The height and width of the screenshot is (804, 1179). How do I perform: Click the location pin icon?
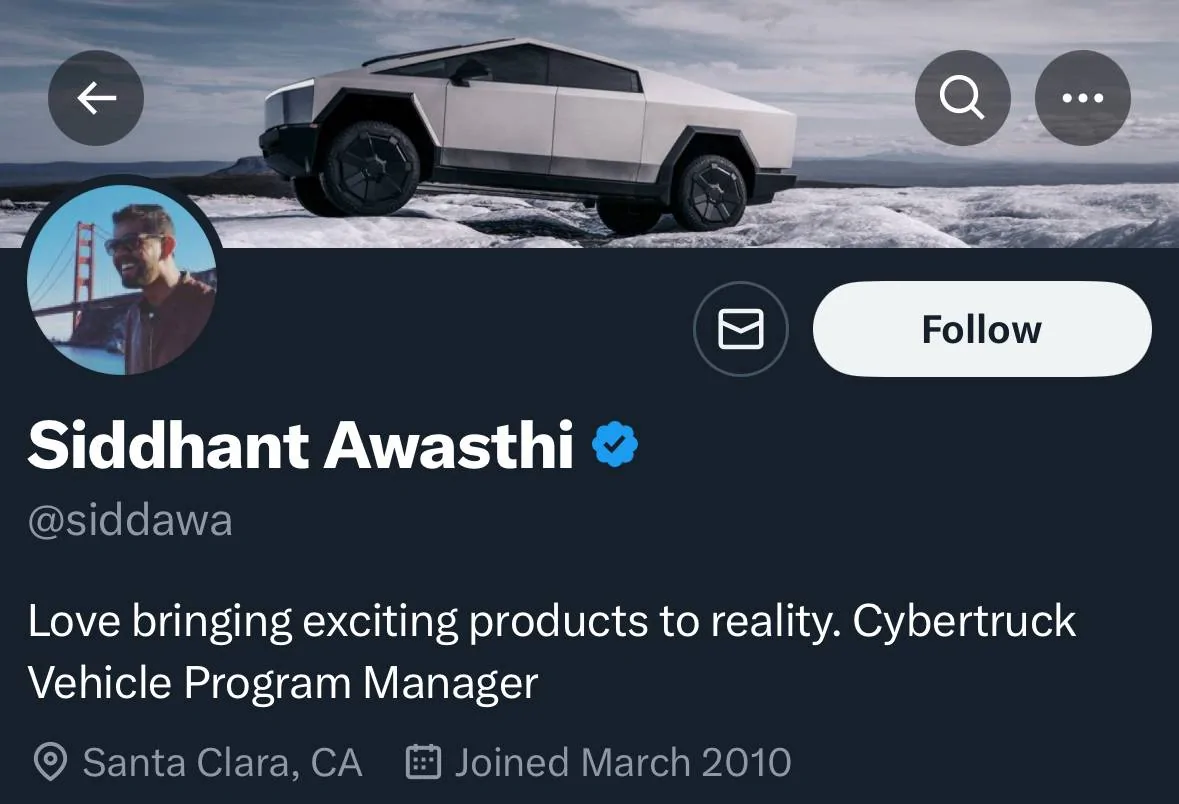(x=50, y=762)
